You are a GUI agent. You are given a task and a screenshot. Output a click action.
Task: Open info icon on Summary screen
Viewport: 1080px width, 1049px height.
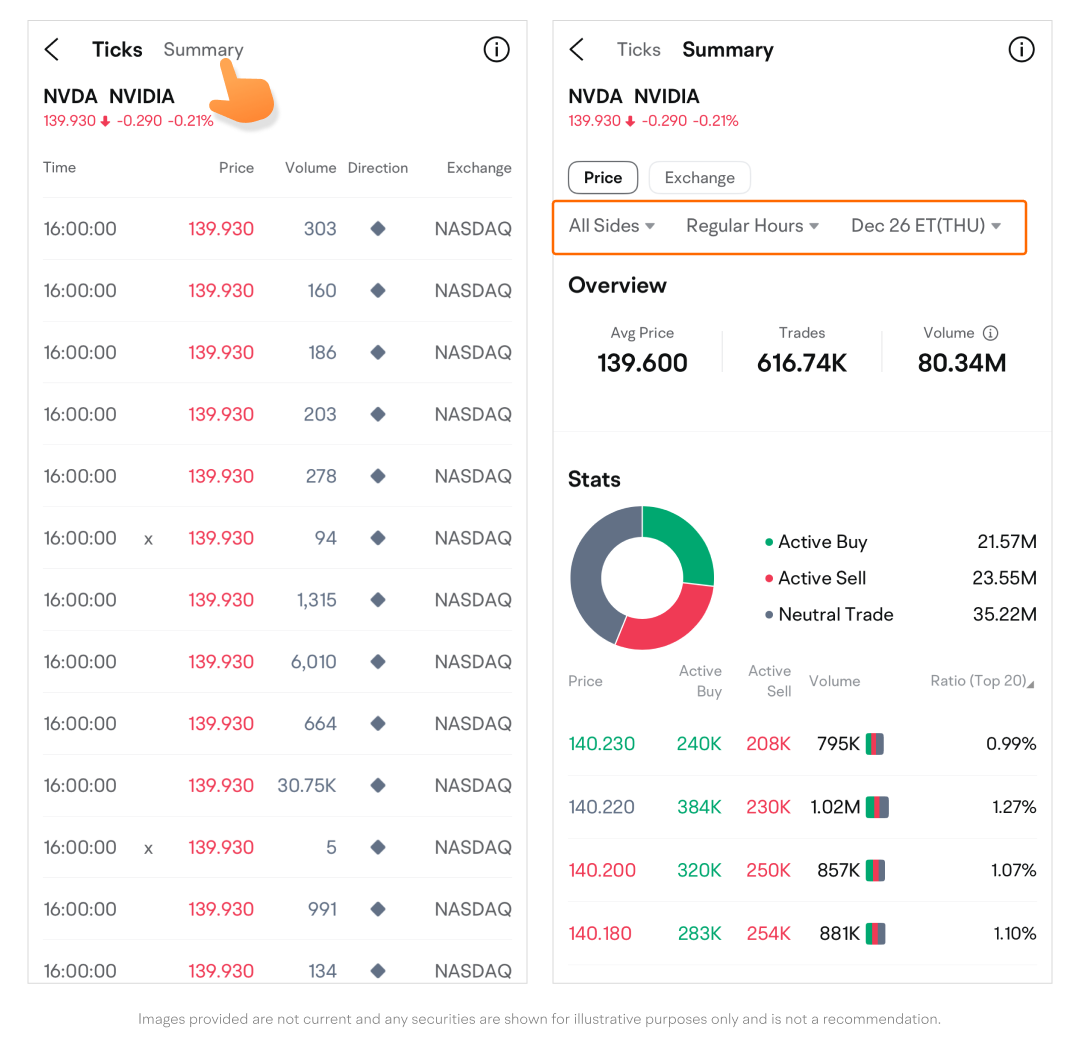tap(1021, 50)
